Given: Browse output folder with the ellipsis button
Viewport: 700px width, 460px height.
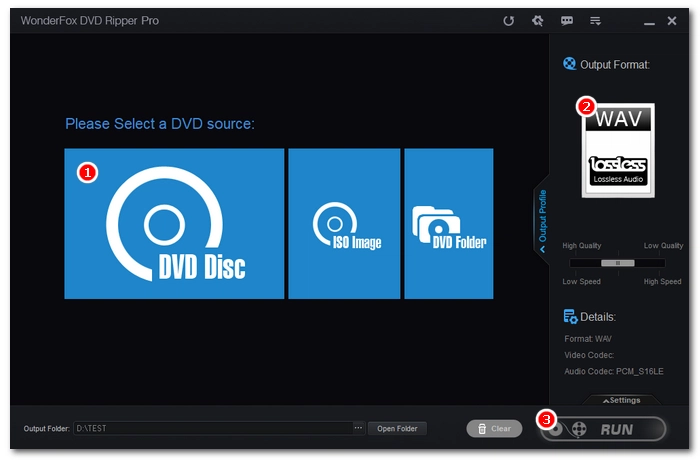Looking at the screenshot, I should [358, 428].
